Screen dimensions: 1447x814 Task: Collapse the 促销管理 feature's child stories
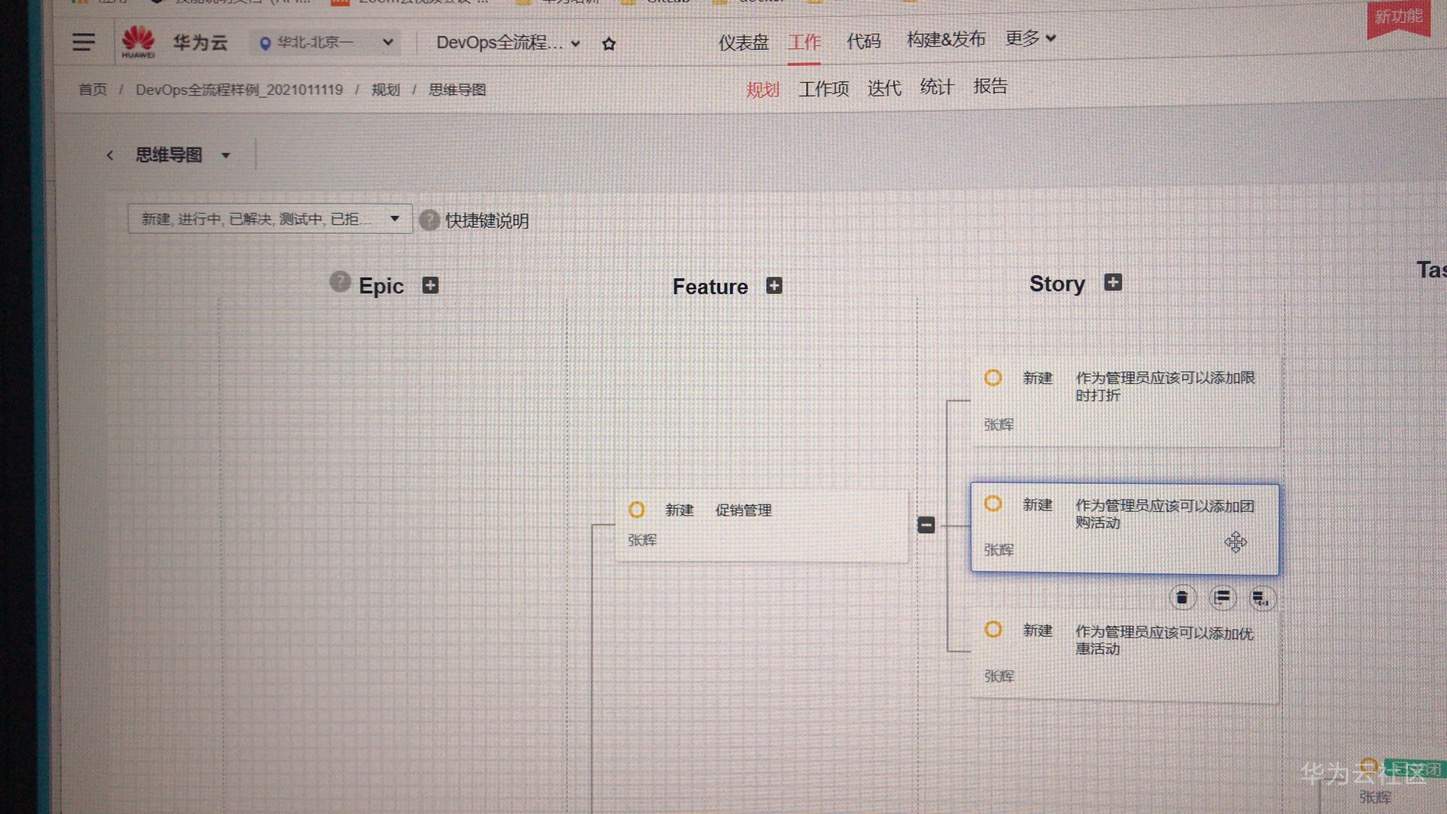[x=926, y=525]
